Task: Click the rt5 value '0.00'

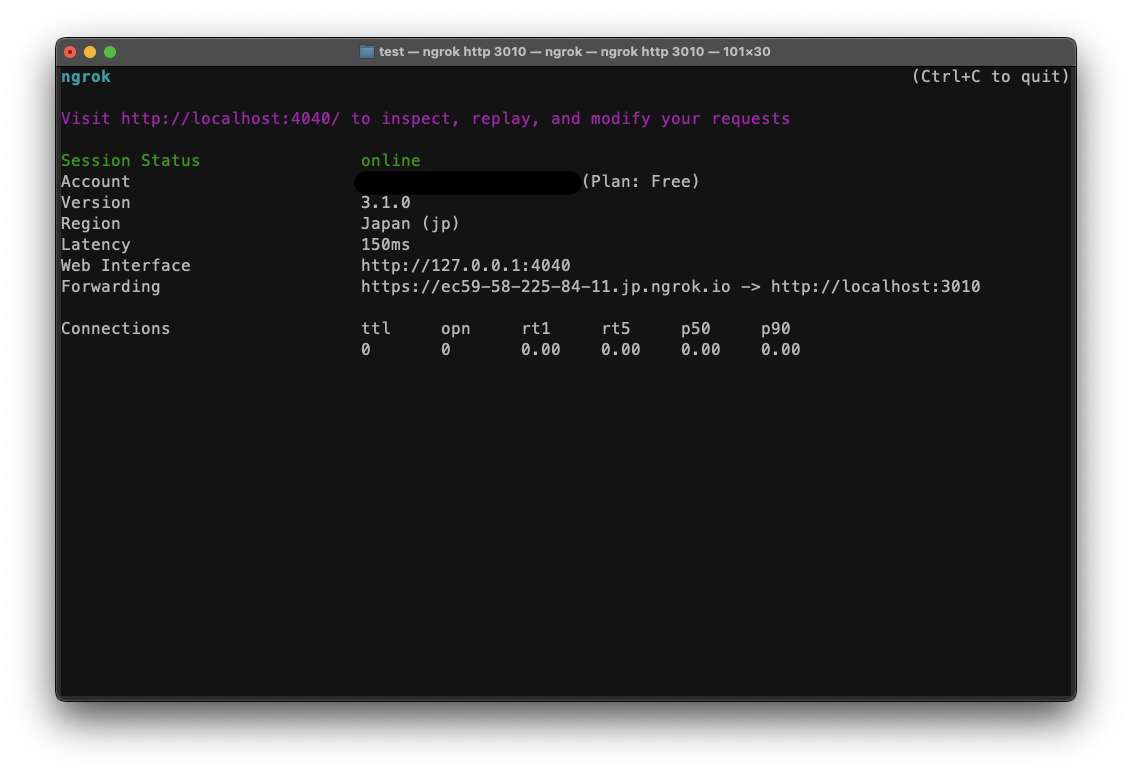Action: (x=621, y=349)
